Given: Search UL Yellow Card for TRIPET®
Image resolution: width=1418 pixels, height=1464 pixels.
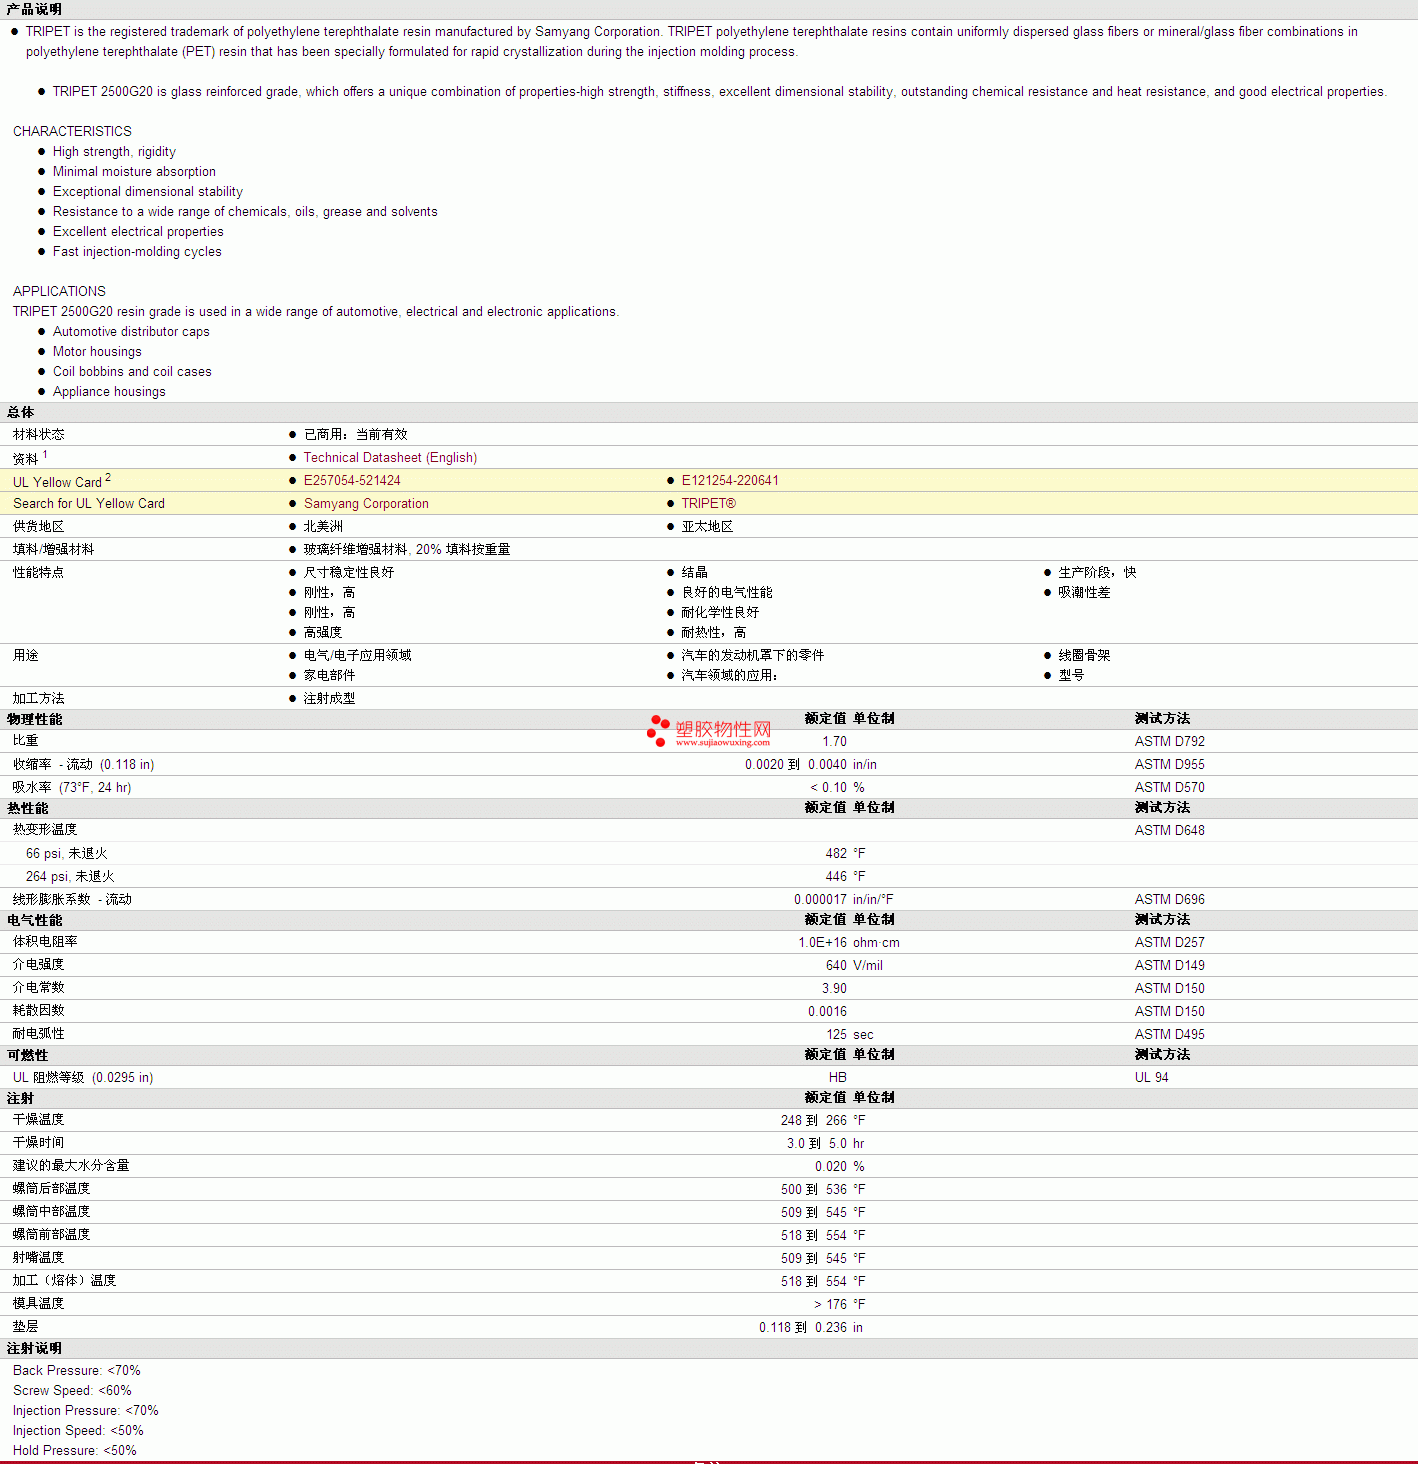Looking at the screenshot, I should (x=709, y=504).
